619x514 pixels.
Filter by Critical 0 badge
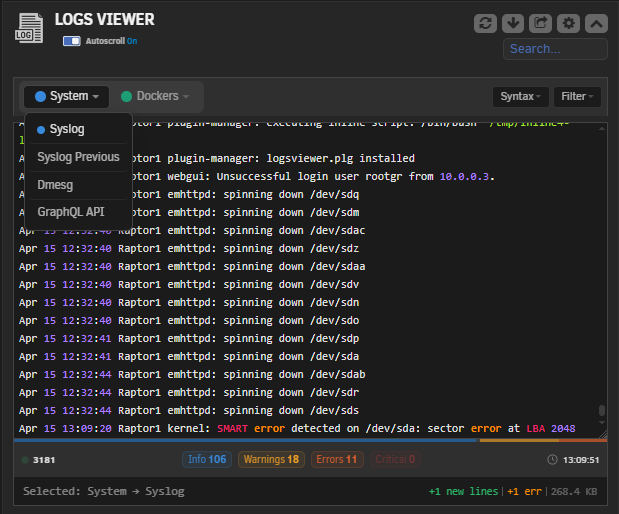[x=395, y=460]
